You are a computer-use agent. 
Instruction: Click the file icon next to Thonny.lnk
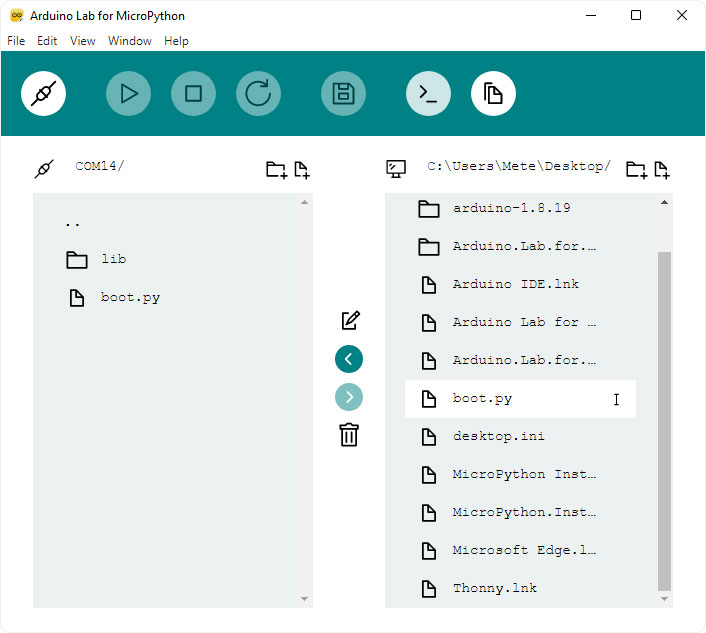pos(429,588)
